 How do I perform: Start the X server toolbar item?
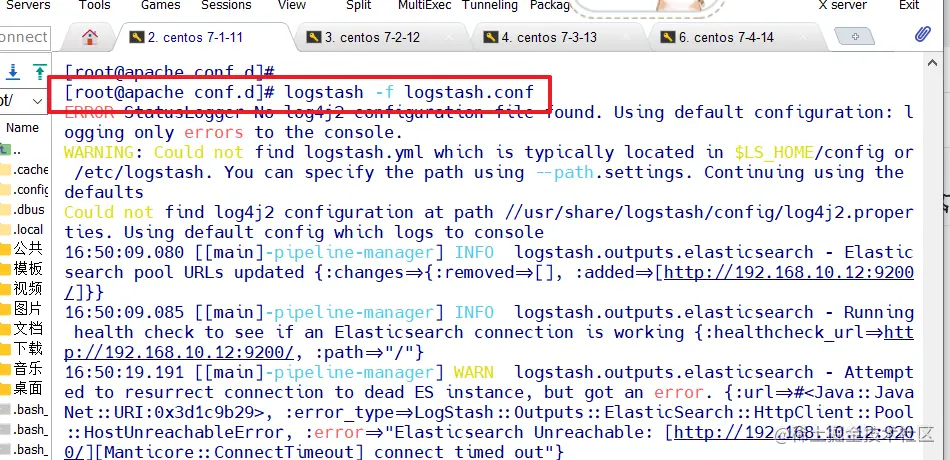click(x=843, y=5)
